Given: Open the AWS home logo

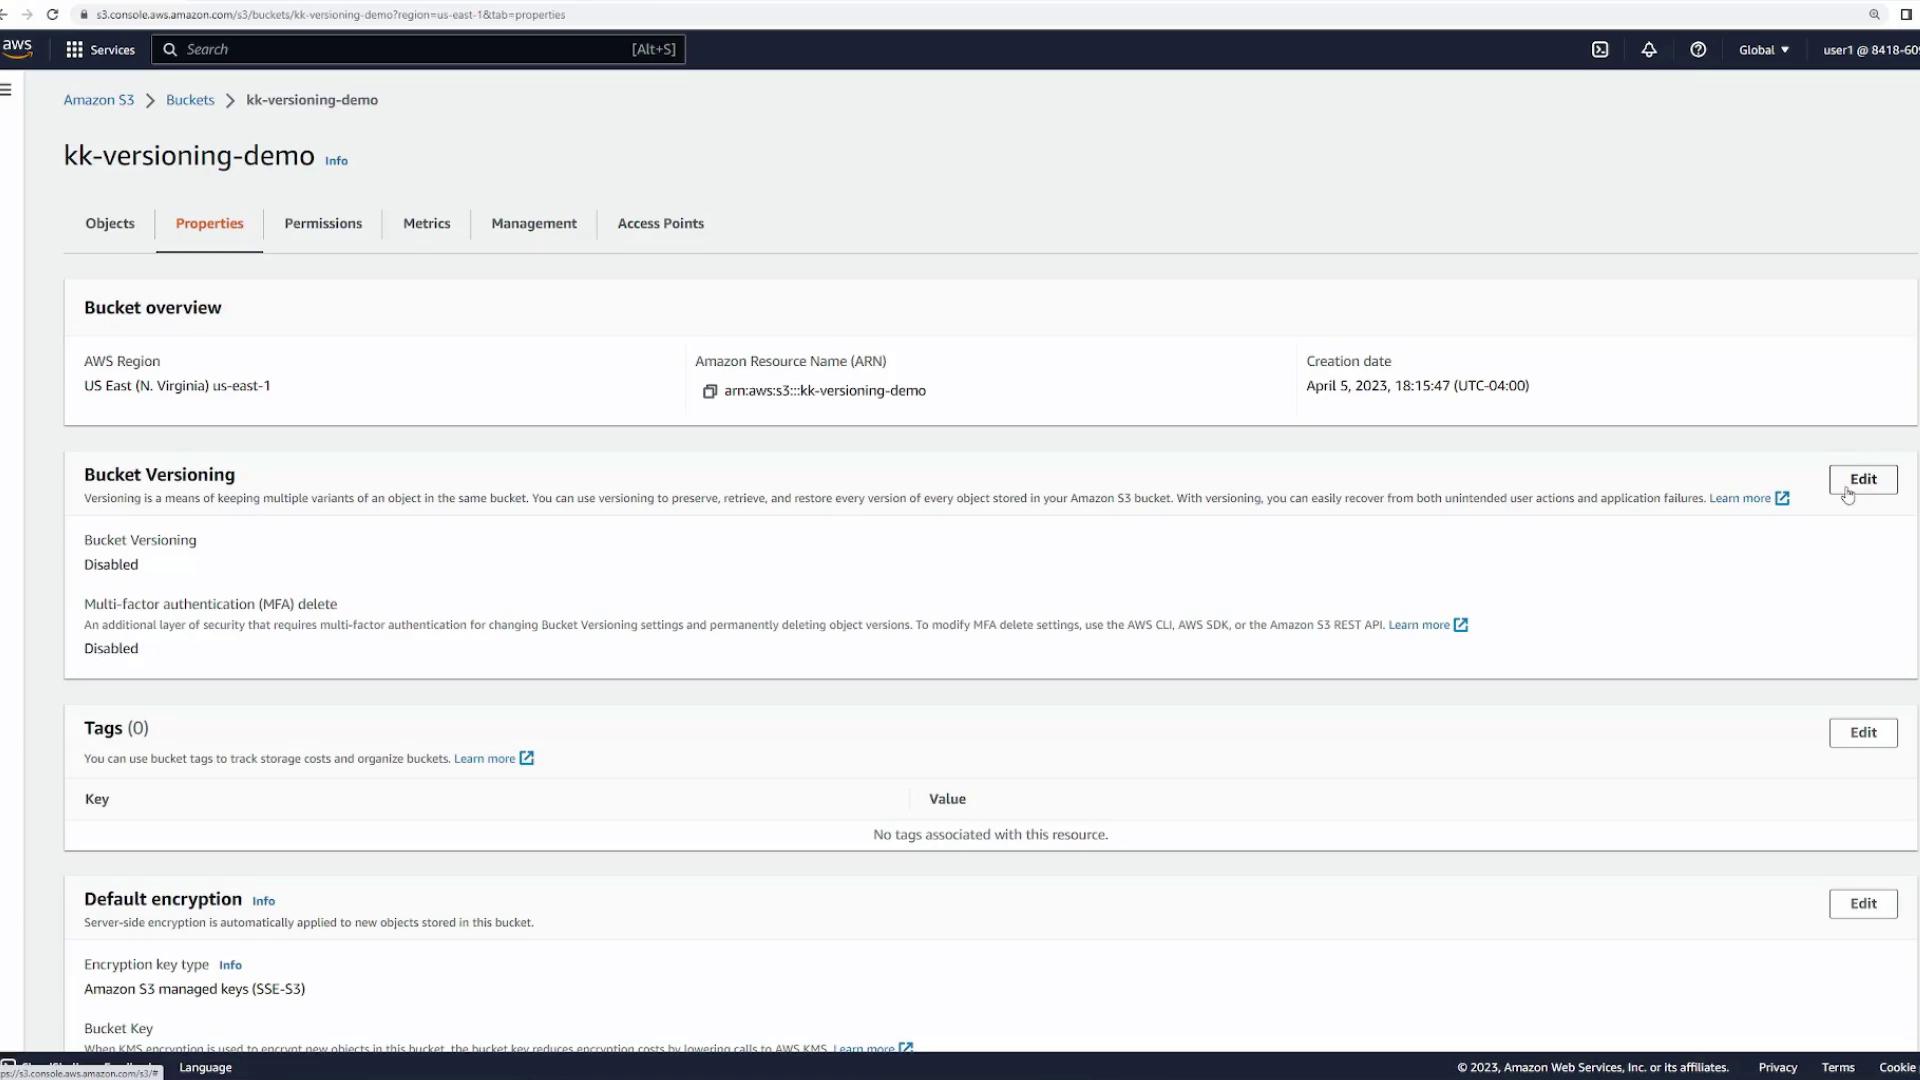Looking at the screenshot, I should click(x=17, y=48).
